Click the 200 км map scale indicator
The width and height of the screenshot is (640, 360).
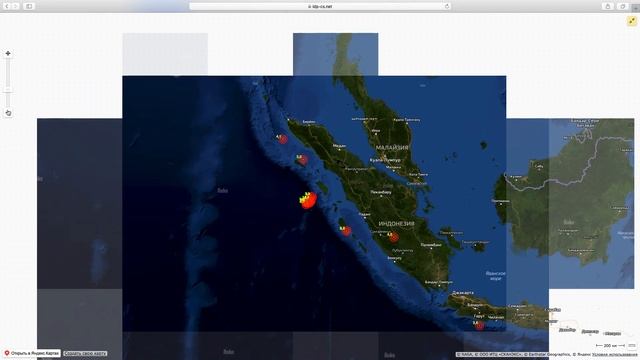click(610, 346)
